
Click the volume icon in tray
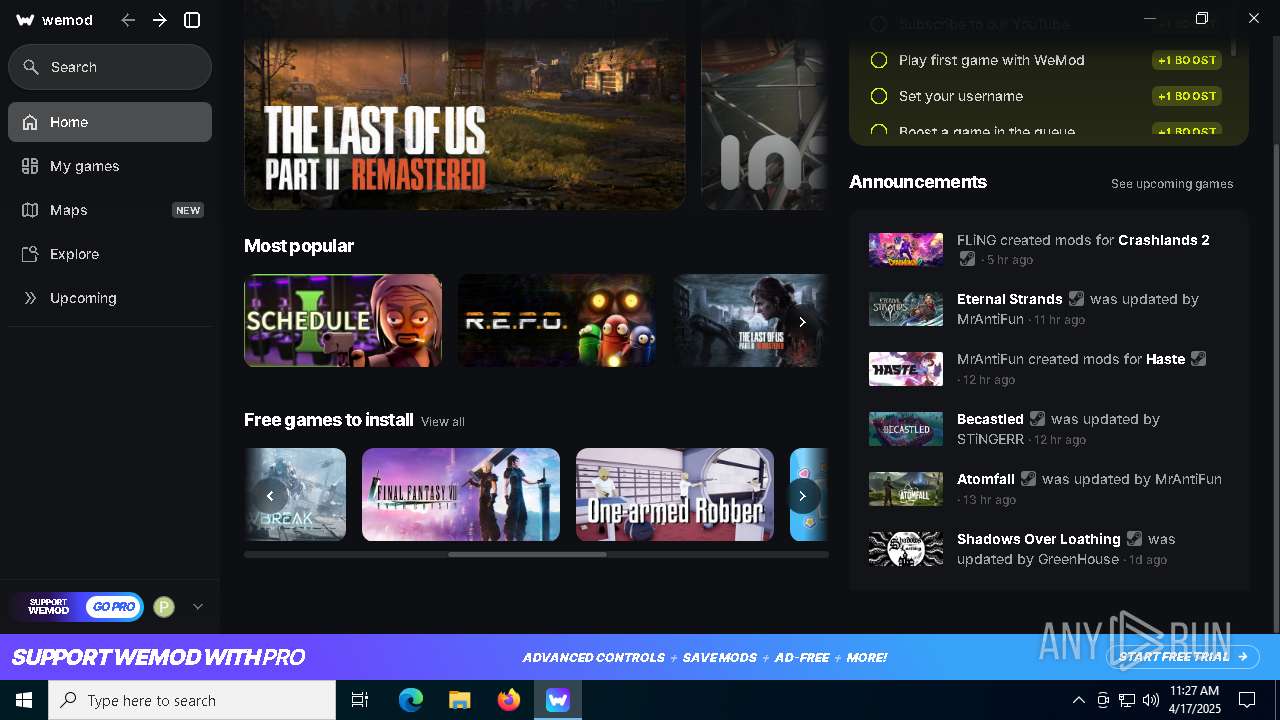pyautogui.click(x=1151, y=700)
